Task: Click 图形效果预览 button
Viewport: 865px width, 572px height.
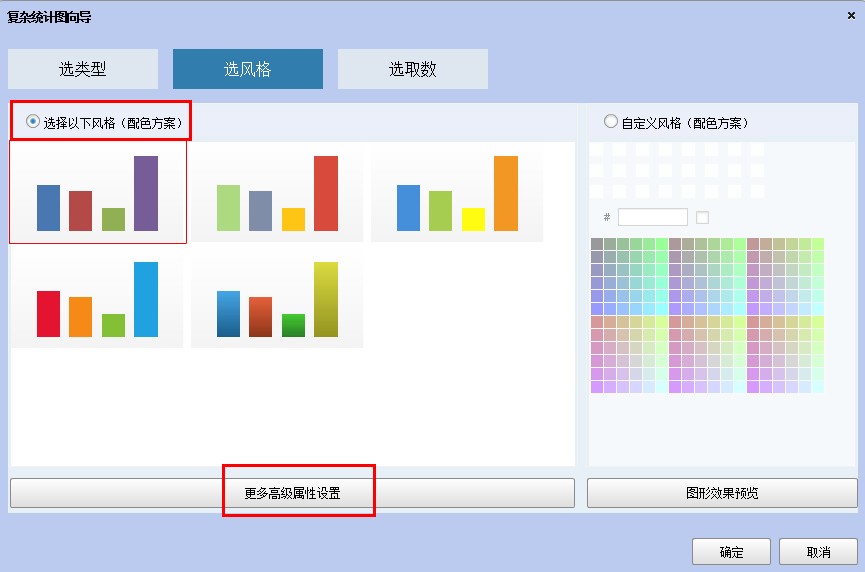Action: tap(722, 493)
